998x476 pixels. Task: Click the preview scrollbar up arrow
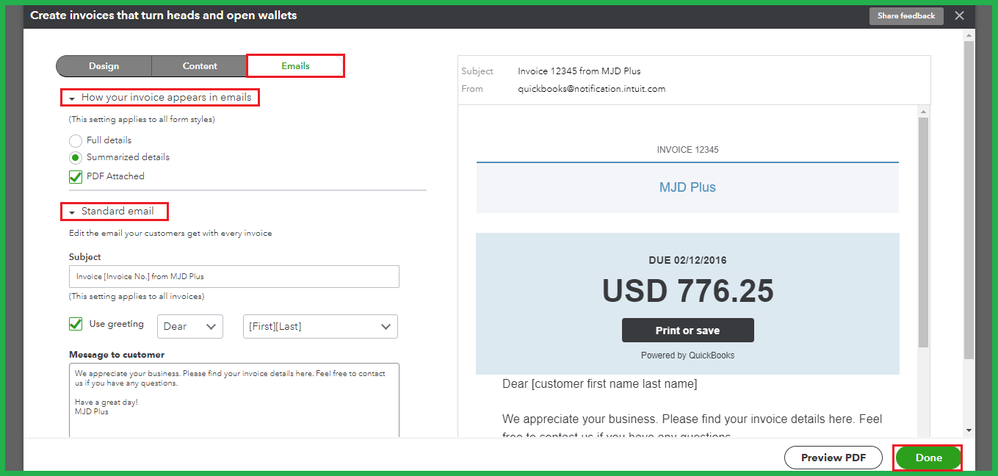pos(923,111)
